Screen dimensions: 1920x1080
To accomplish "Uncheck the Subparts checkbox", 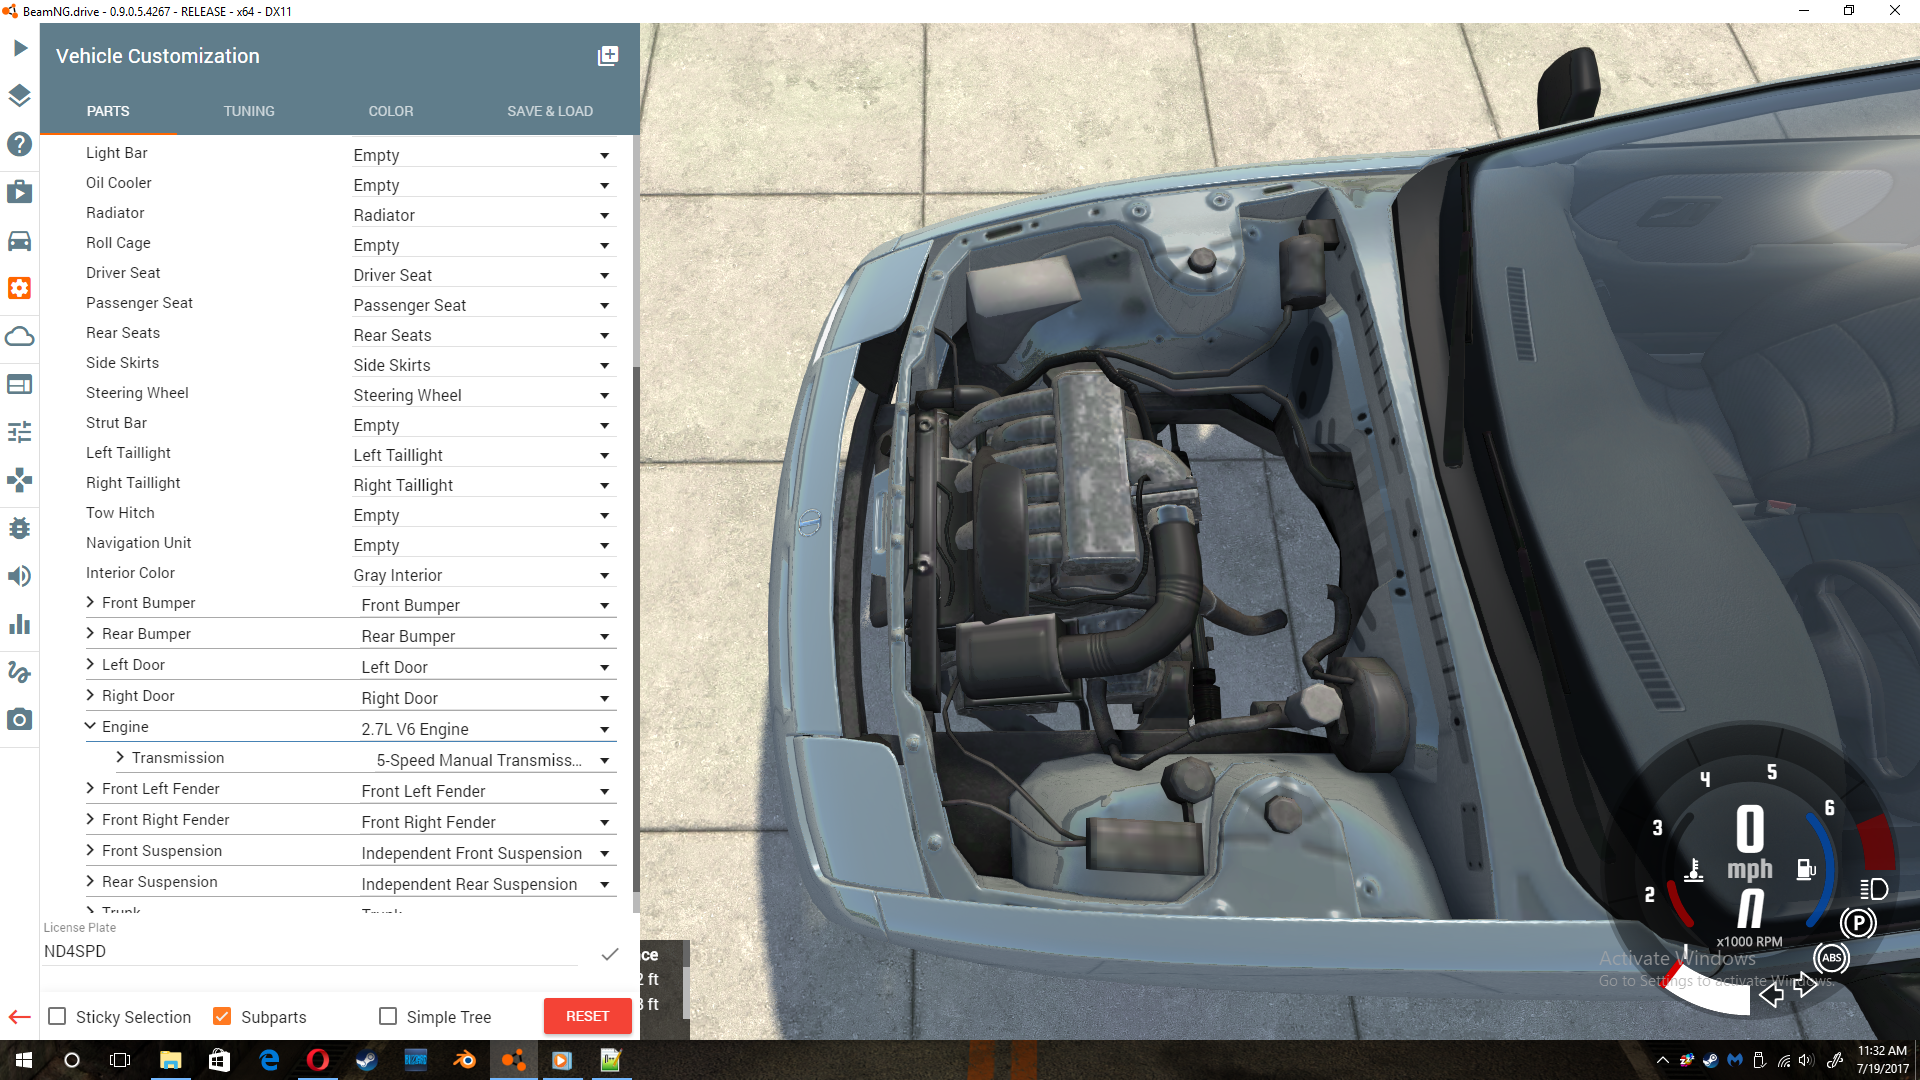I will pyautogui.click(x=222, y=1016).
